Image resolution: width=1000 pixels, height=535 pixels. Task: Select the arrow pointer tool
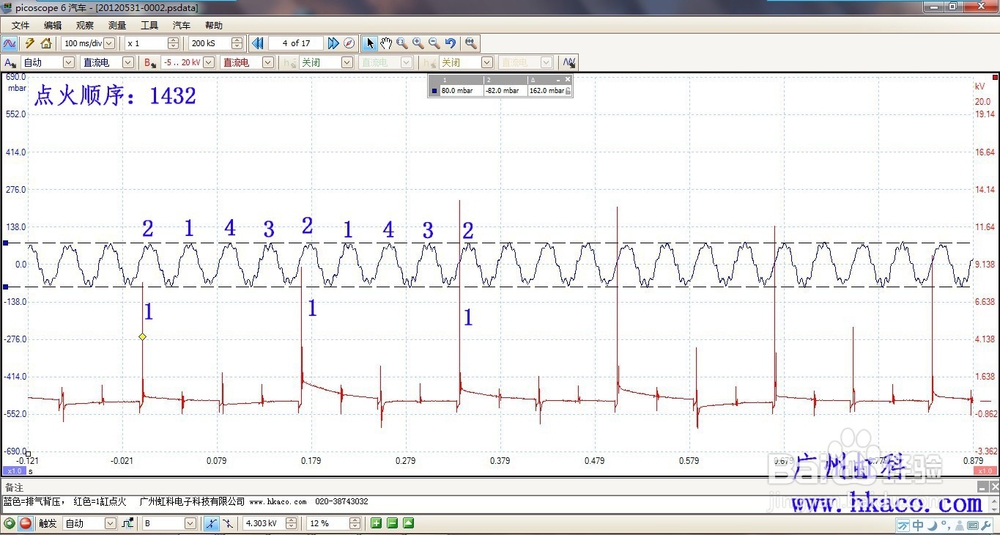click(370, 43)
